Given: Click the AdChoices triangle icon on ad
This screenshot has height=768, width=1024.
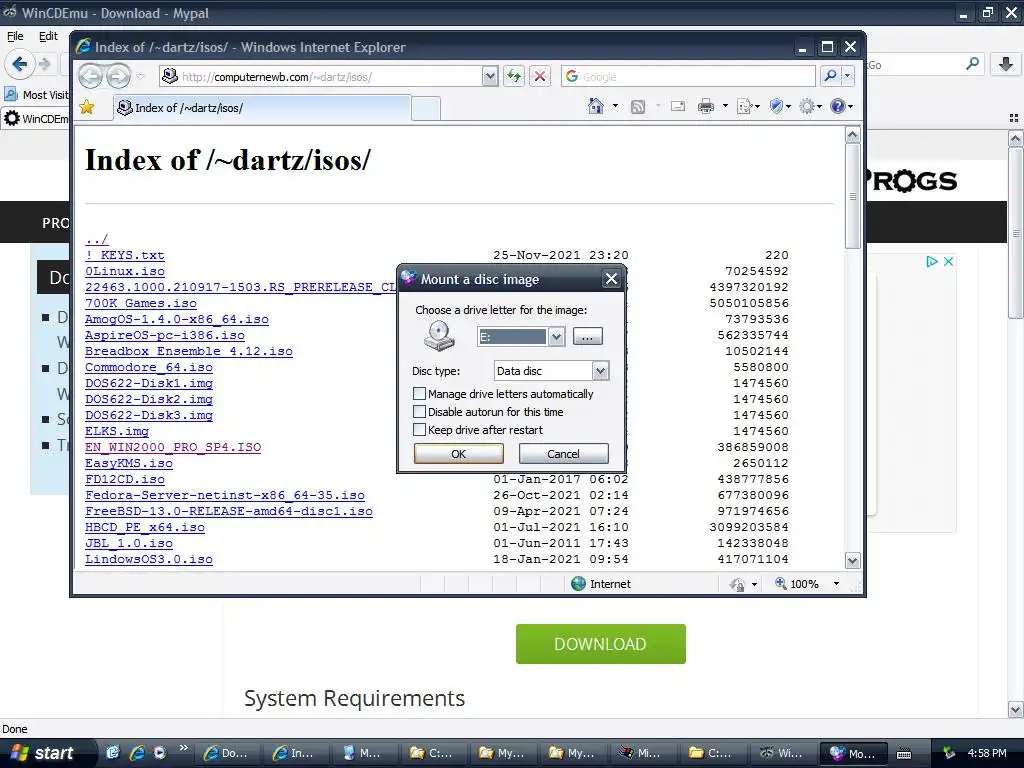Looking at the screenshot, I should [932, 261].
